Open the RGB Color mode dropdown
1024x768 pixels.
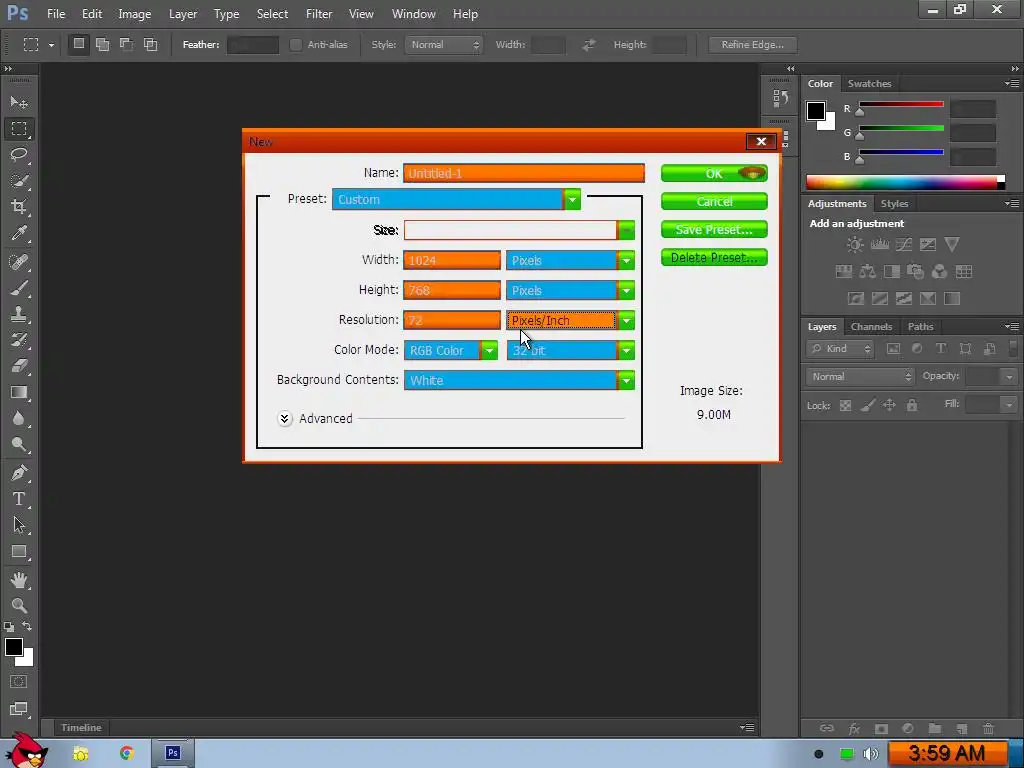451,351
